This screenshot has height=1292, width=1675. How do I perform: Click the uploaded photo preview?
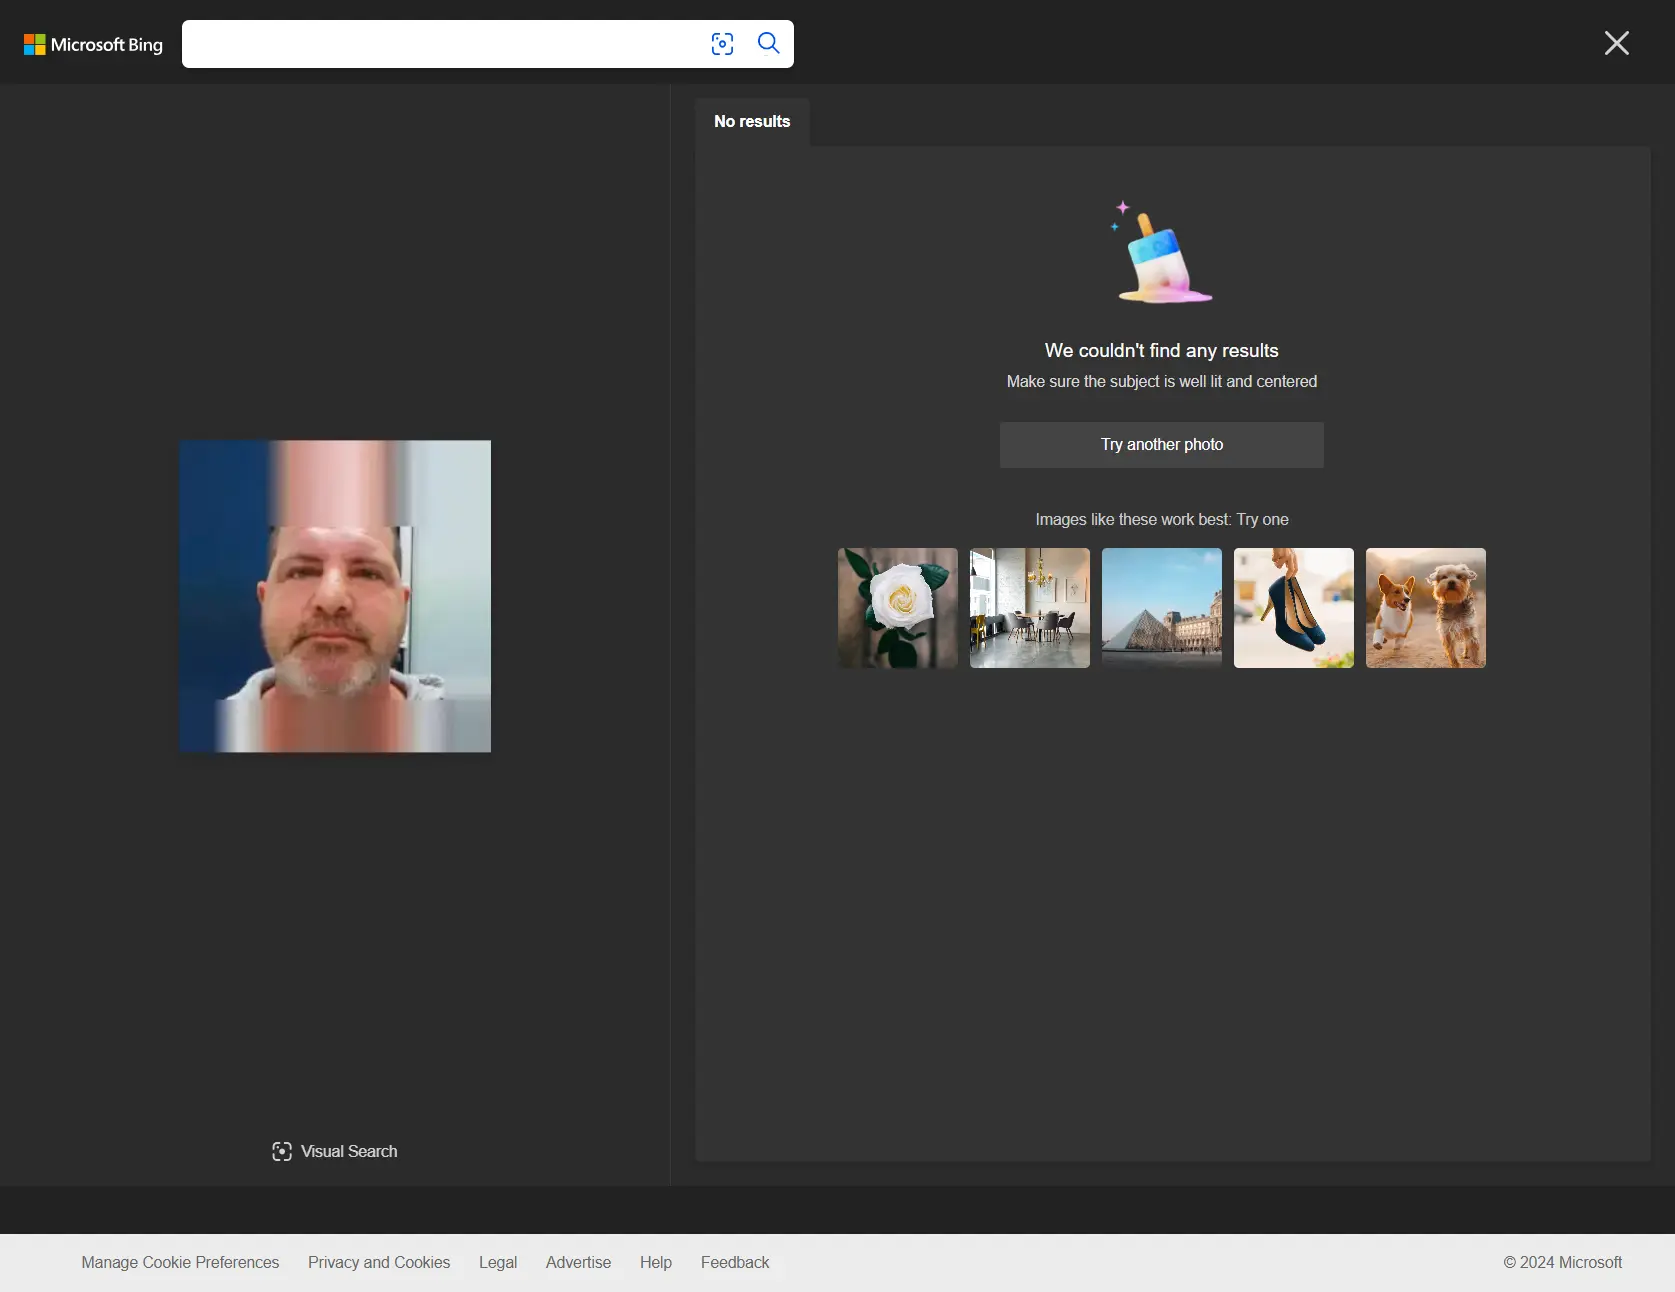(335, 596)
